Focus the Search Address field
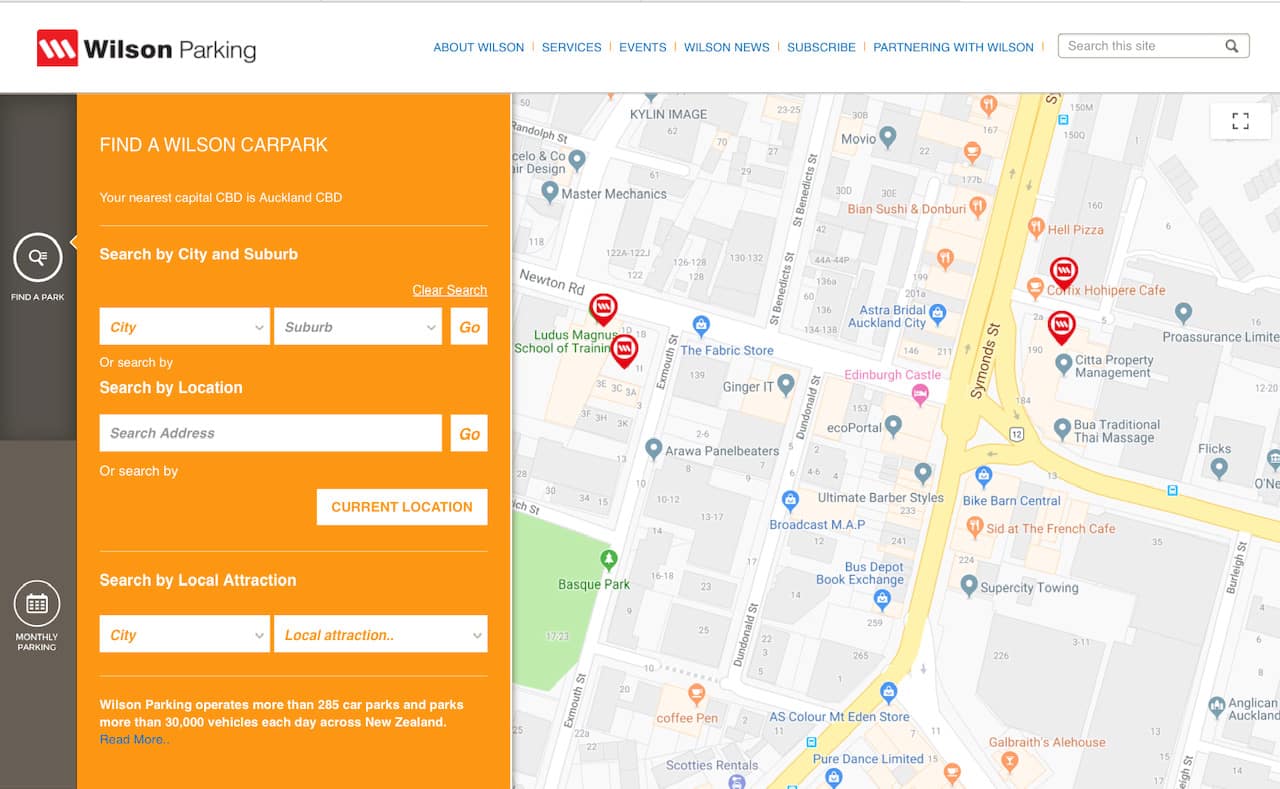The height and width of the screenshot is (789, 1280). point(271,433)
